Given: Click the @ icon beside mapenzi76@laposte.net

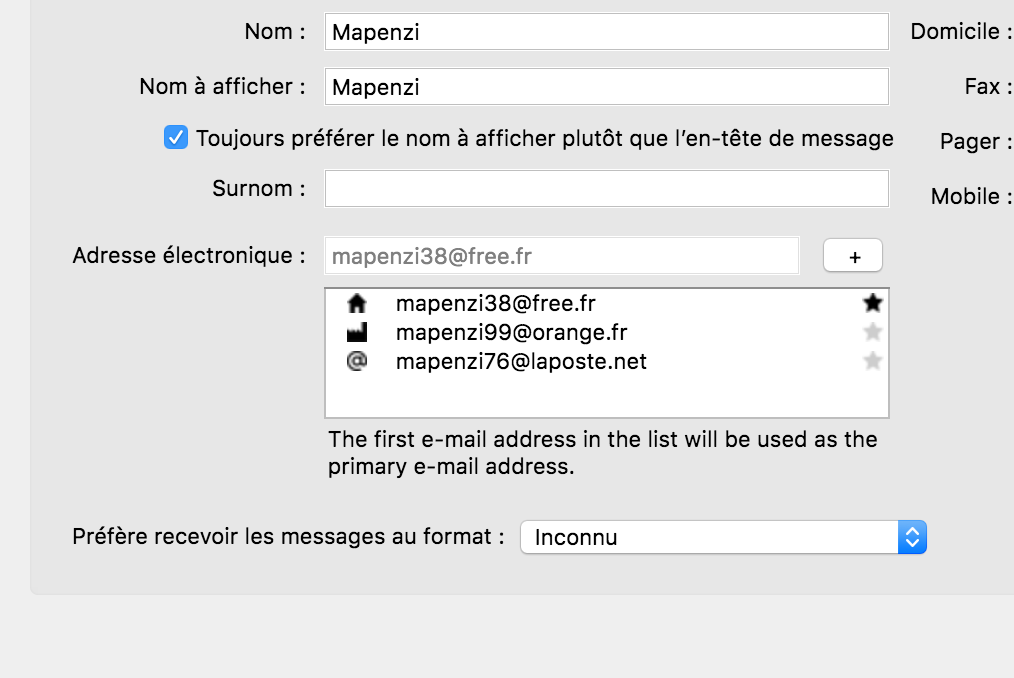Looking at the screenshot, I should click(356, 361).
